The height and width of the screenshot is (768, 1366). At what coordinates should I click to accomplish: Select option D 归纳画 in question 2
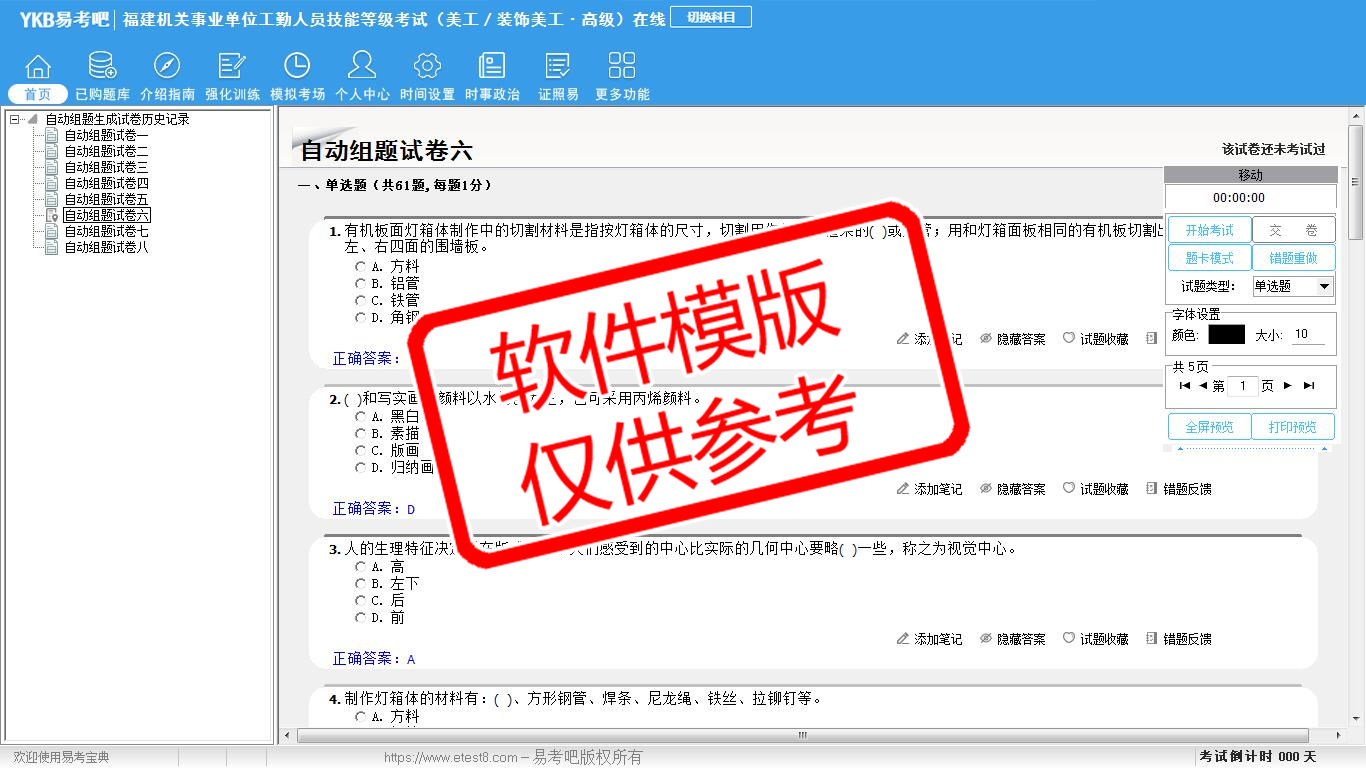click(361, 468)
